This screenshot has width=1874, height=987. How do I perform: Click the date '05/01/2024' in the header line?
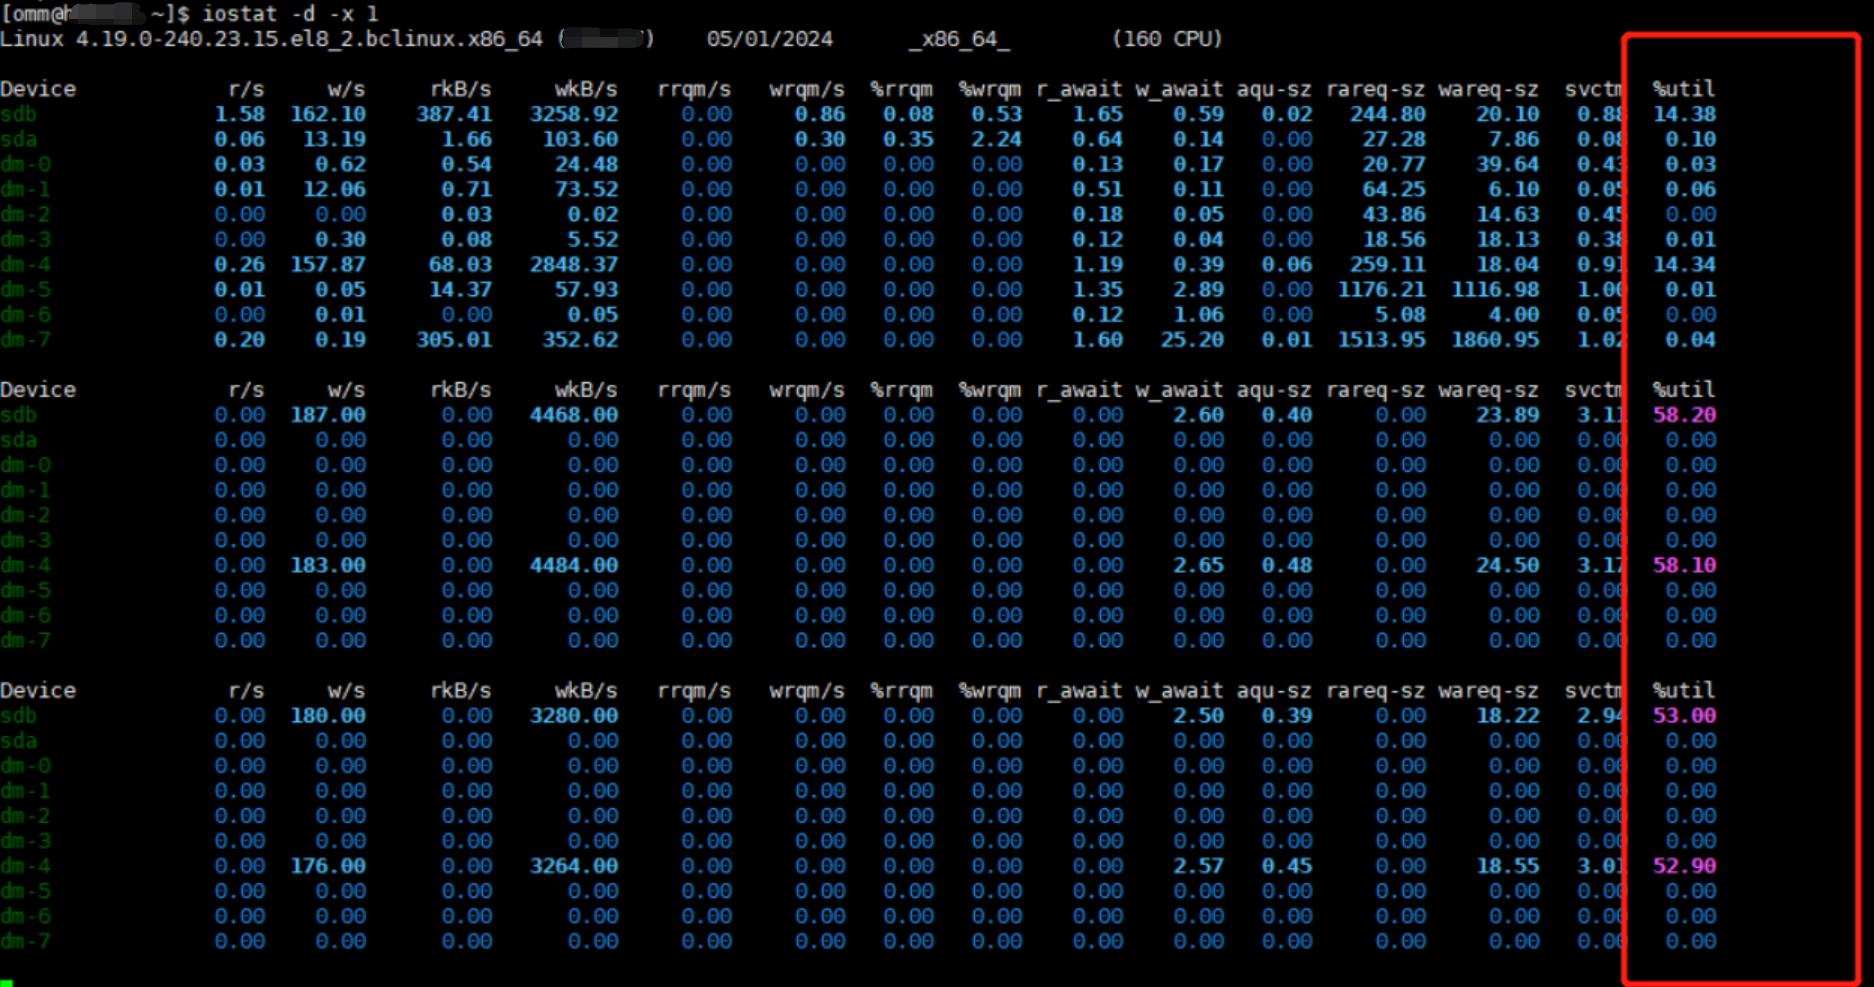(769, 39)
